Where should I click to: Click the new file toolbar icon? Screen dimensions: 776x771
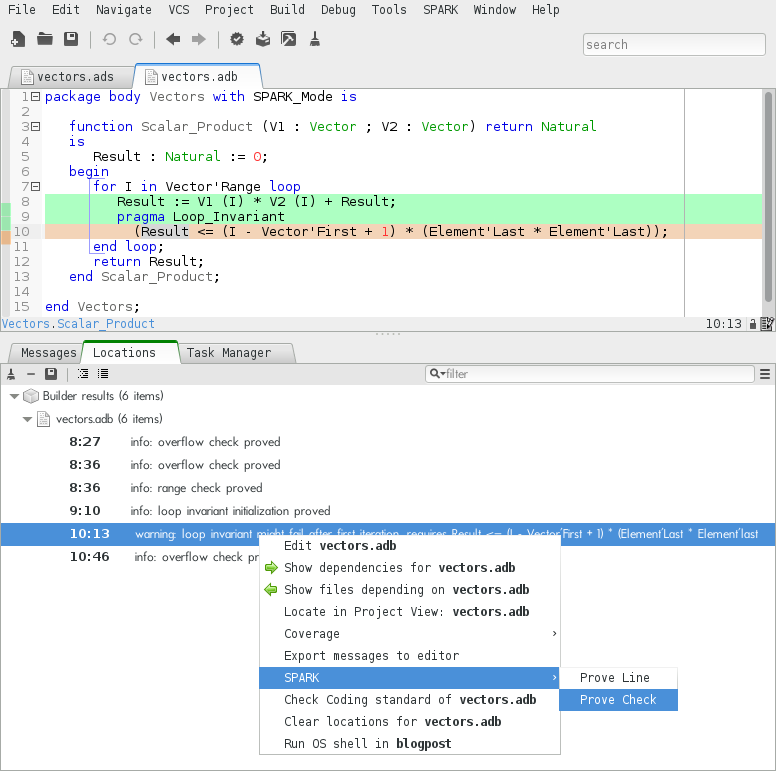pyautogui.click(x=18, y=40)
